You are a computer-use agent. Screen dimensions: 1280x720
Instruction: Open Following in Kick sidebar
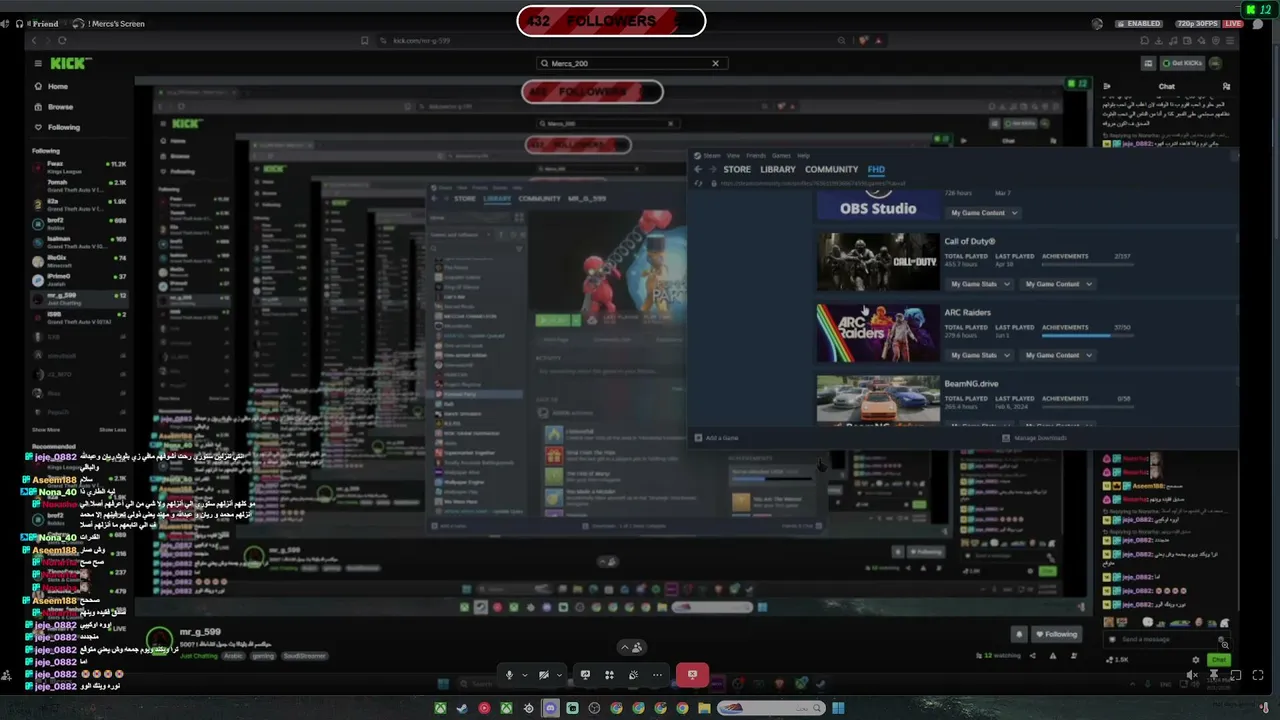pos(63,127)
